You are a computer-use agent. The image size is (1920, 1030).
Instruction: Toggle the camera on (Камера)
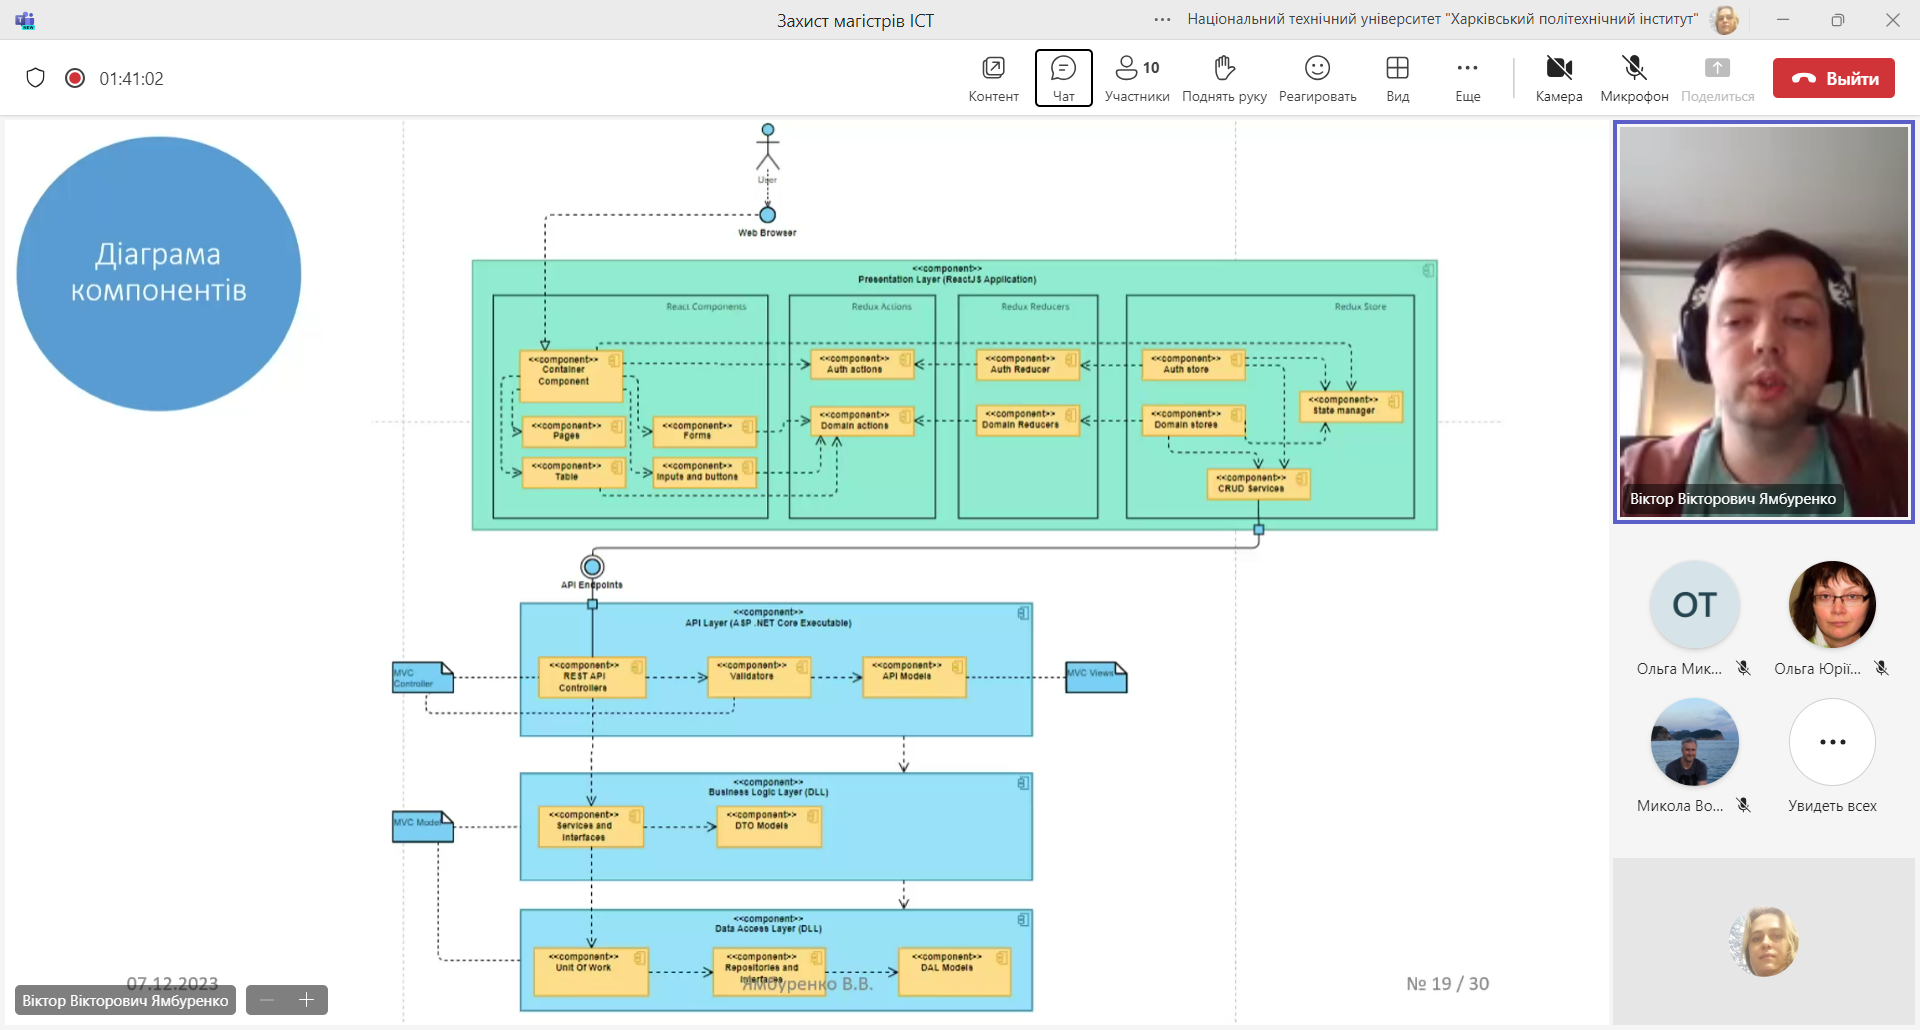tap(1558, 78)
